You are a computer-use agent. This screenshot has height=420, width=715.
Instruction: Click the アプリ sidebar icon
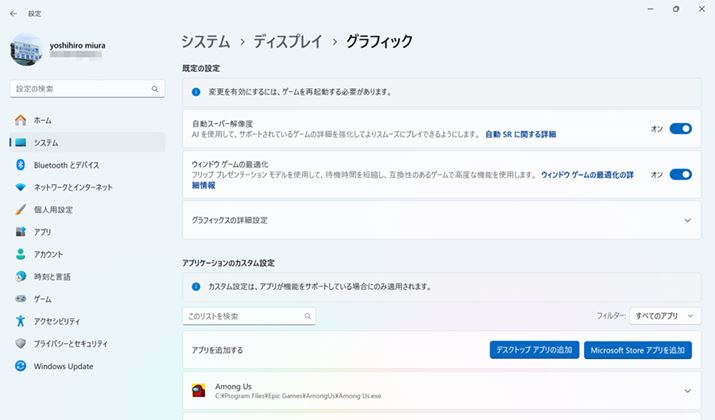pyautogui.click(x=20, y=232)
